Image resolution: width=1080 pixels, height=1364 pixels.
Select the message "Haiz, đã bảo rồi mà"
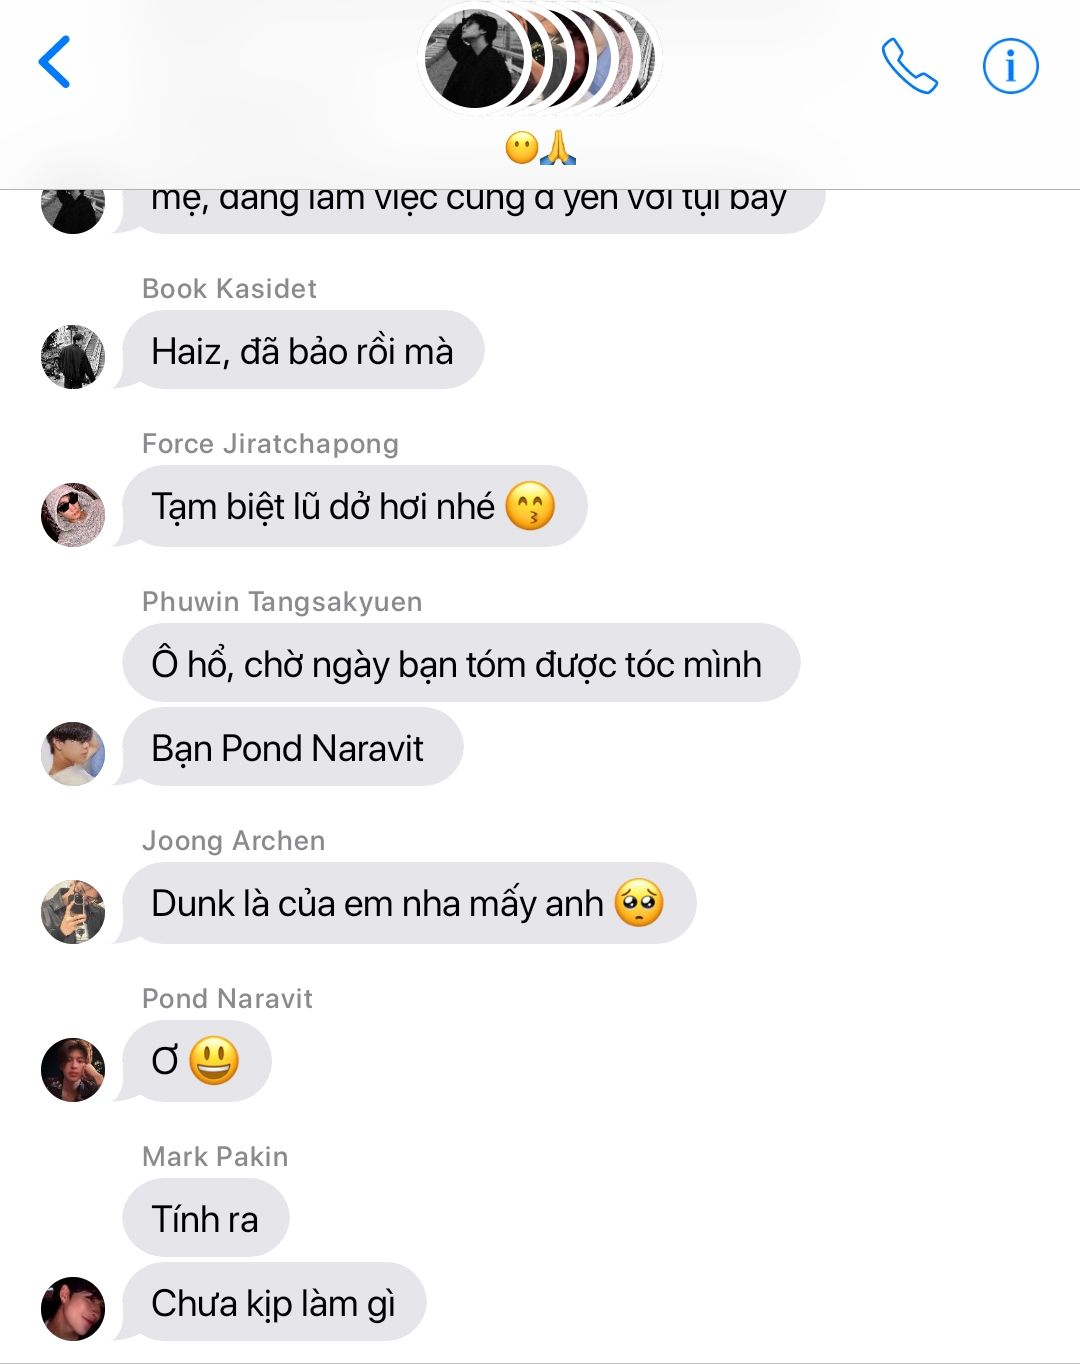pos(303,350)
